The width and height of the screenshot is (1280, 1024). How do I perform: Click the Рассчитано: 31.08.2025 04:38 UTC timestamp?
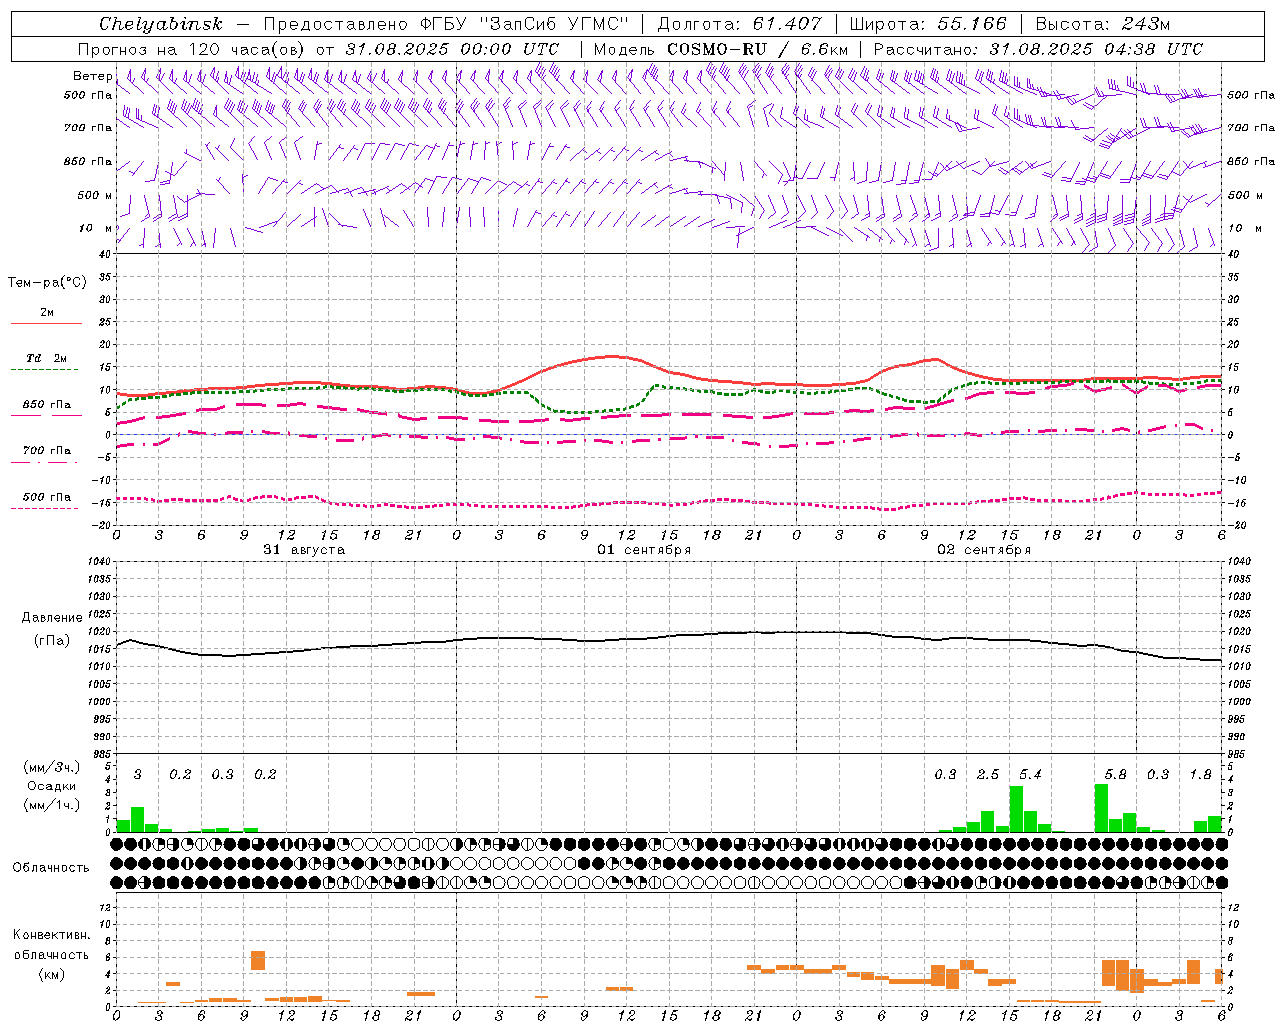click(x=1038, y=49)
